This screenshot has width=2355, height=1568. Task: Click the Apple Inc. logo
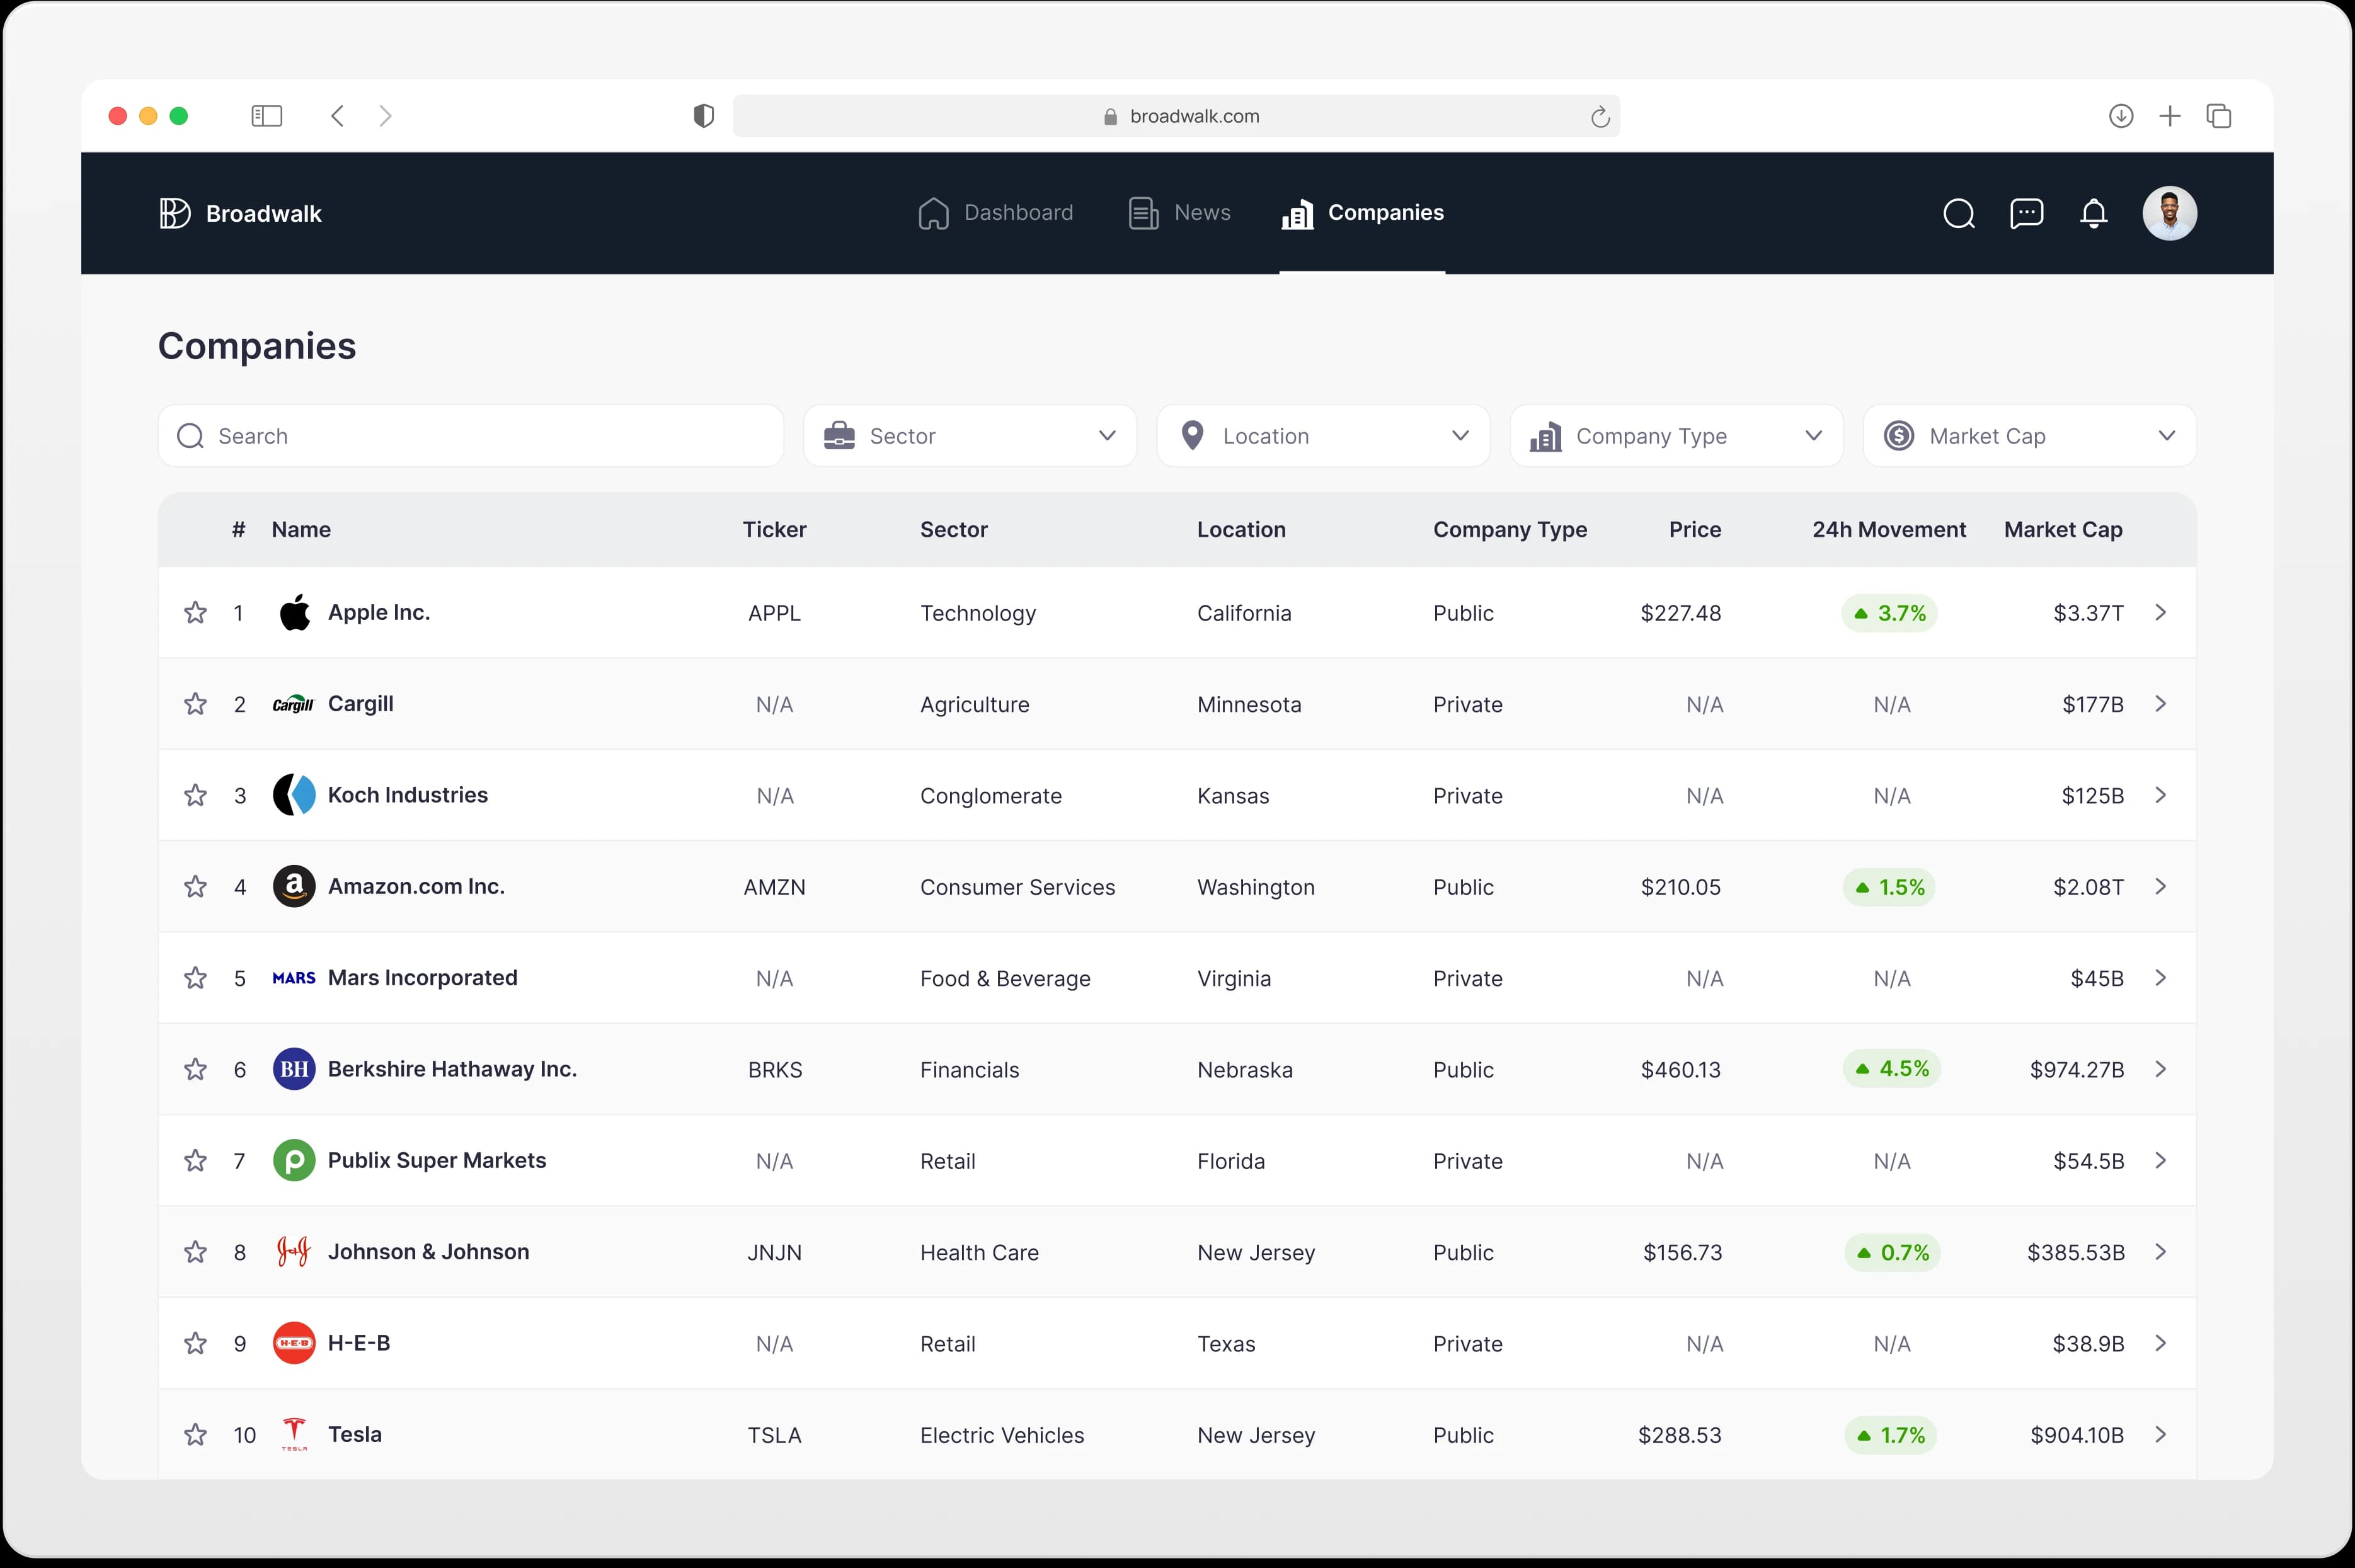pyautogui.click(x=294, y=613)
